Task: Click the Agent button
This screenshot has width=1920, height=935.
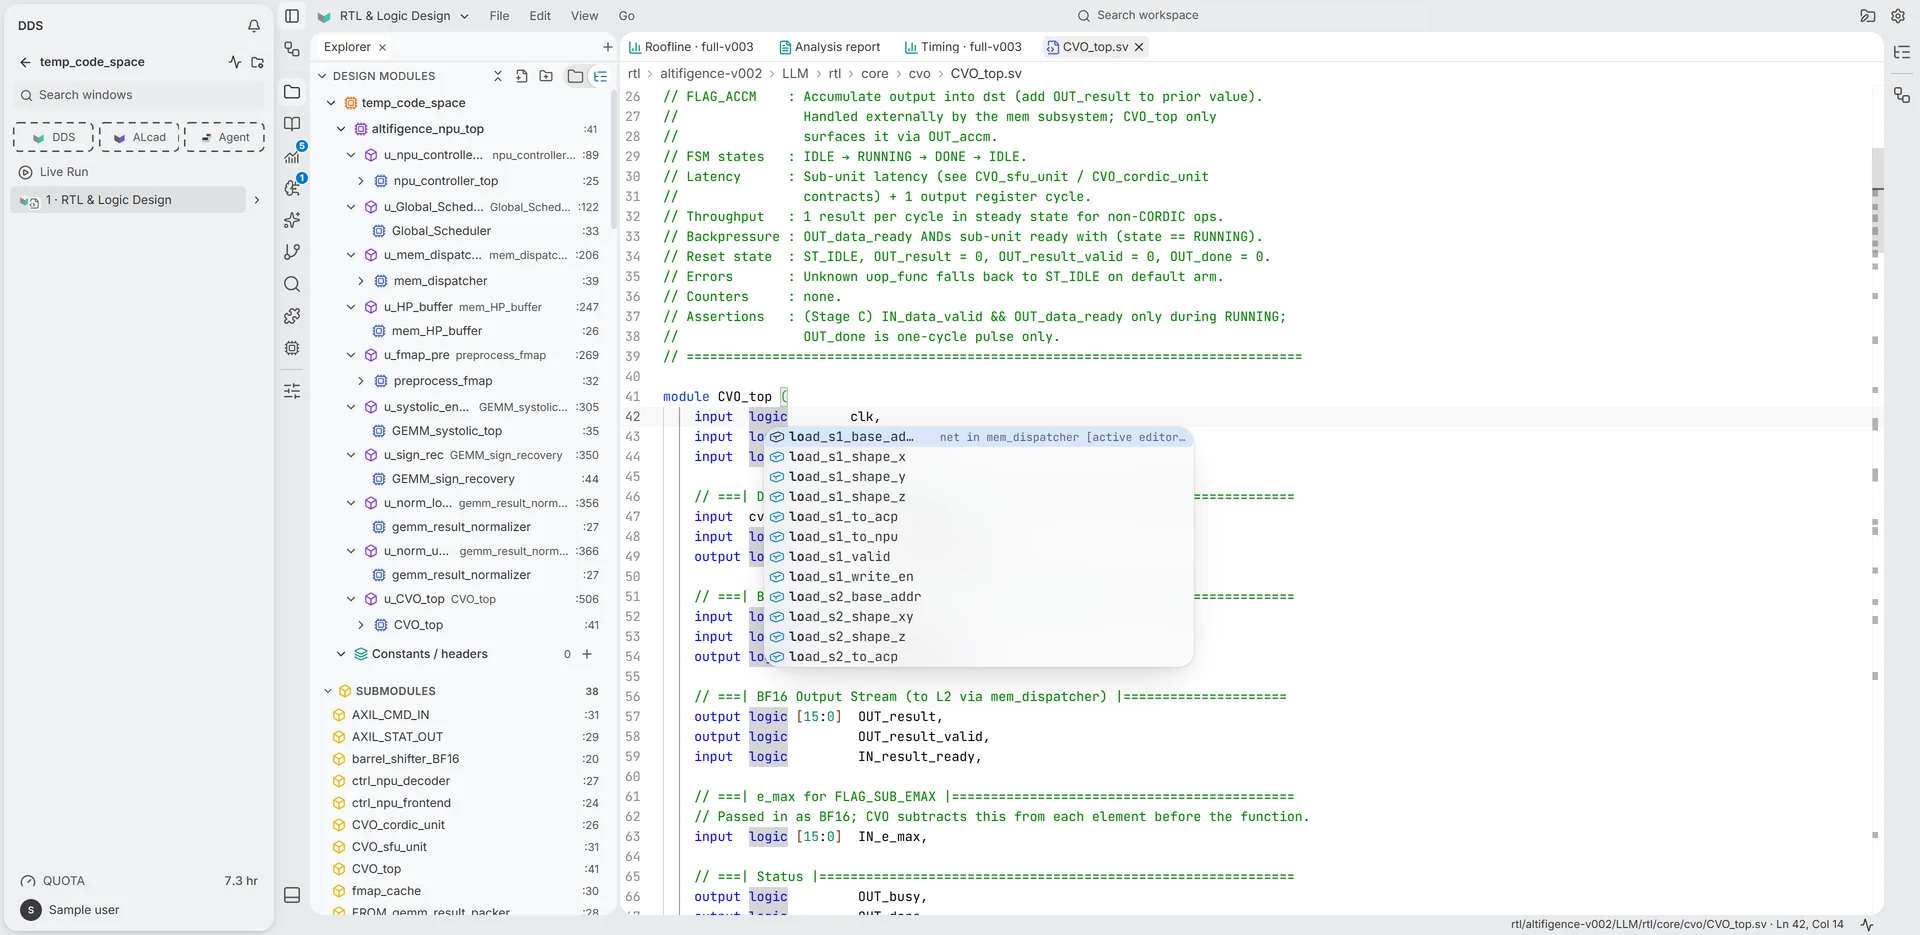Action: click(x=225, y=137)
